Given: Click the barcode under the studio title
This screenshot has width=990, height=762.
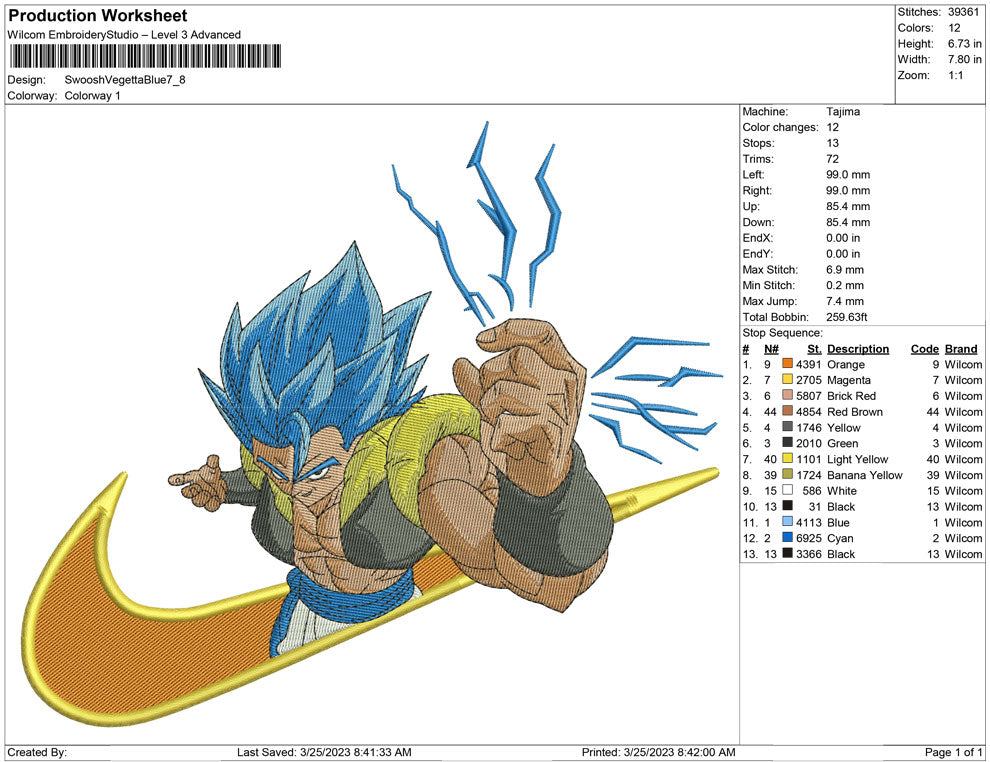Looking at the screenshot, I should (145, 56).
